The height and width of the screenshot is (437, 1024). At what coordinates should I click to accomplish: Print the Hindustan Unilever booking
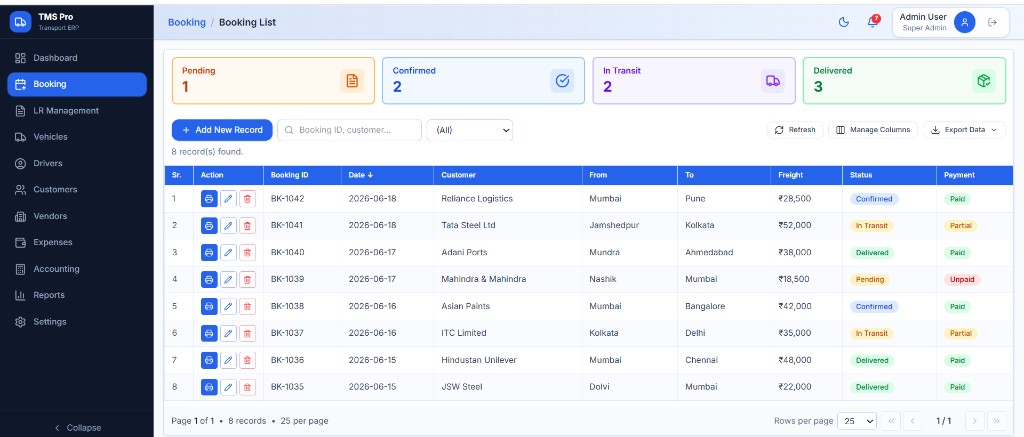coord(209,360)
